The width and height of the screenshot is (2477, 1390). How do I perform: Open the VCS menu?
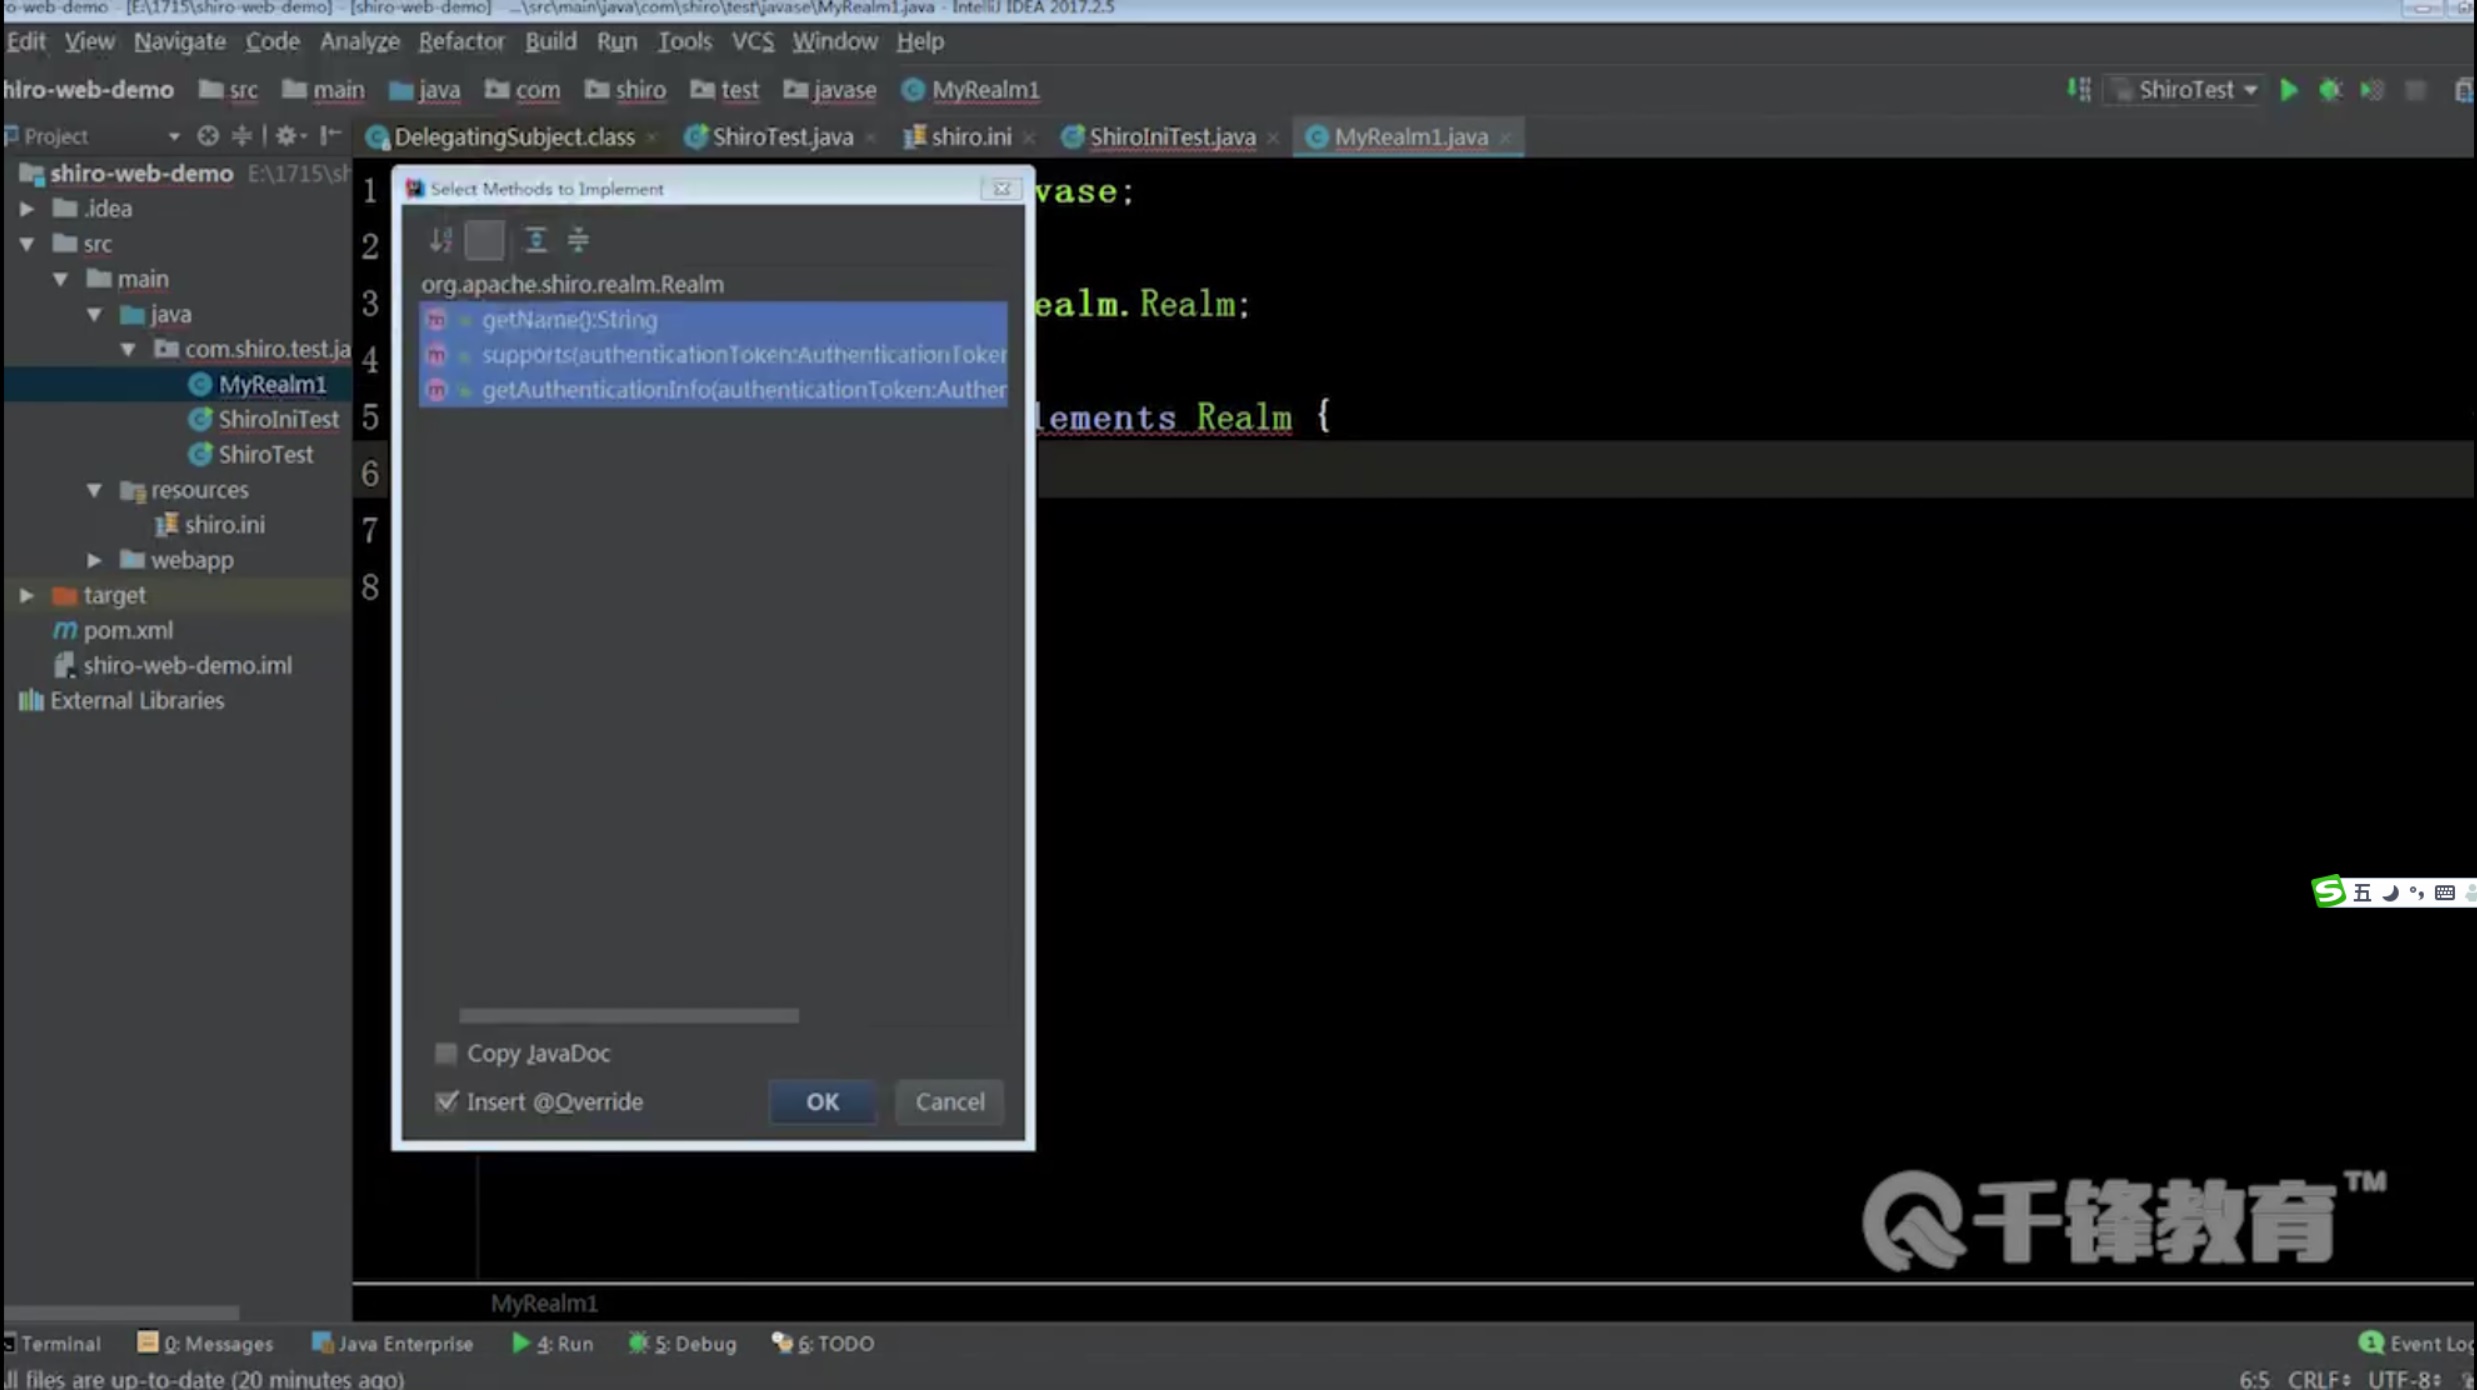pos(753,41)
